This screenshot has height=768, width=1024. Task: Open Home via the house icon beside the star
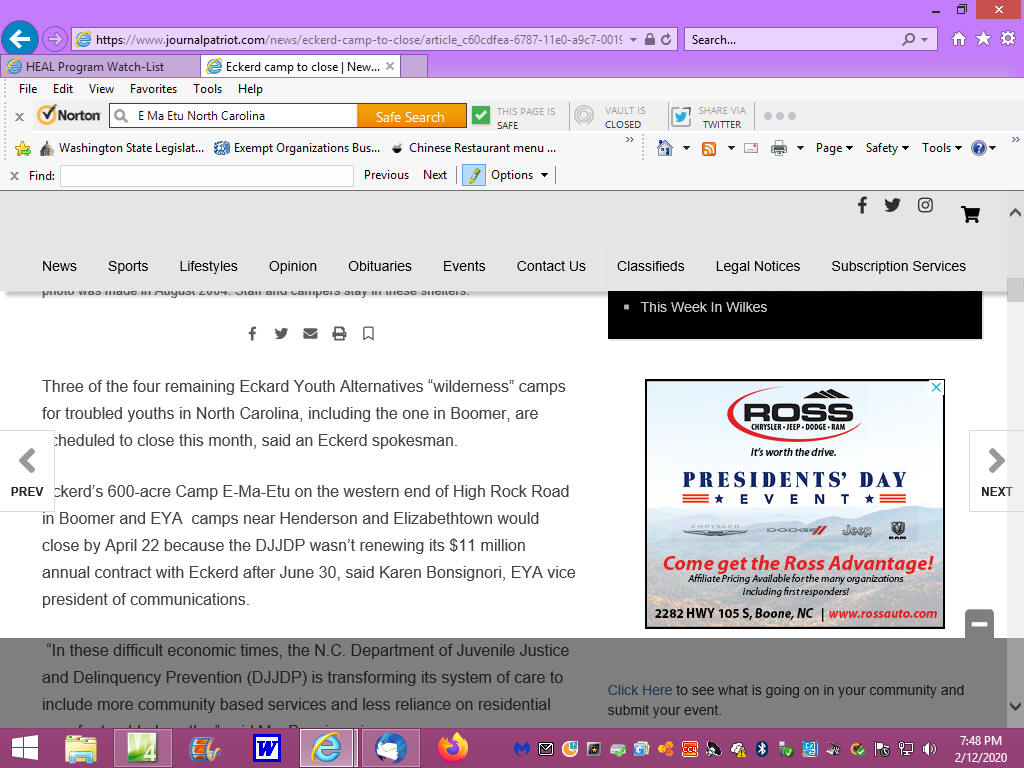[959, 39]
